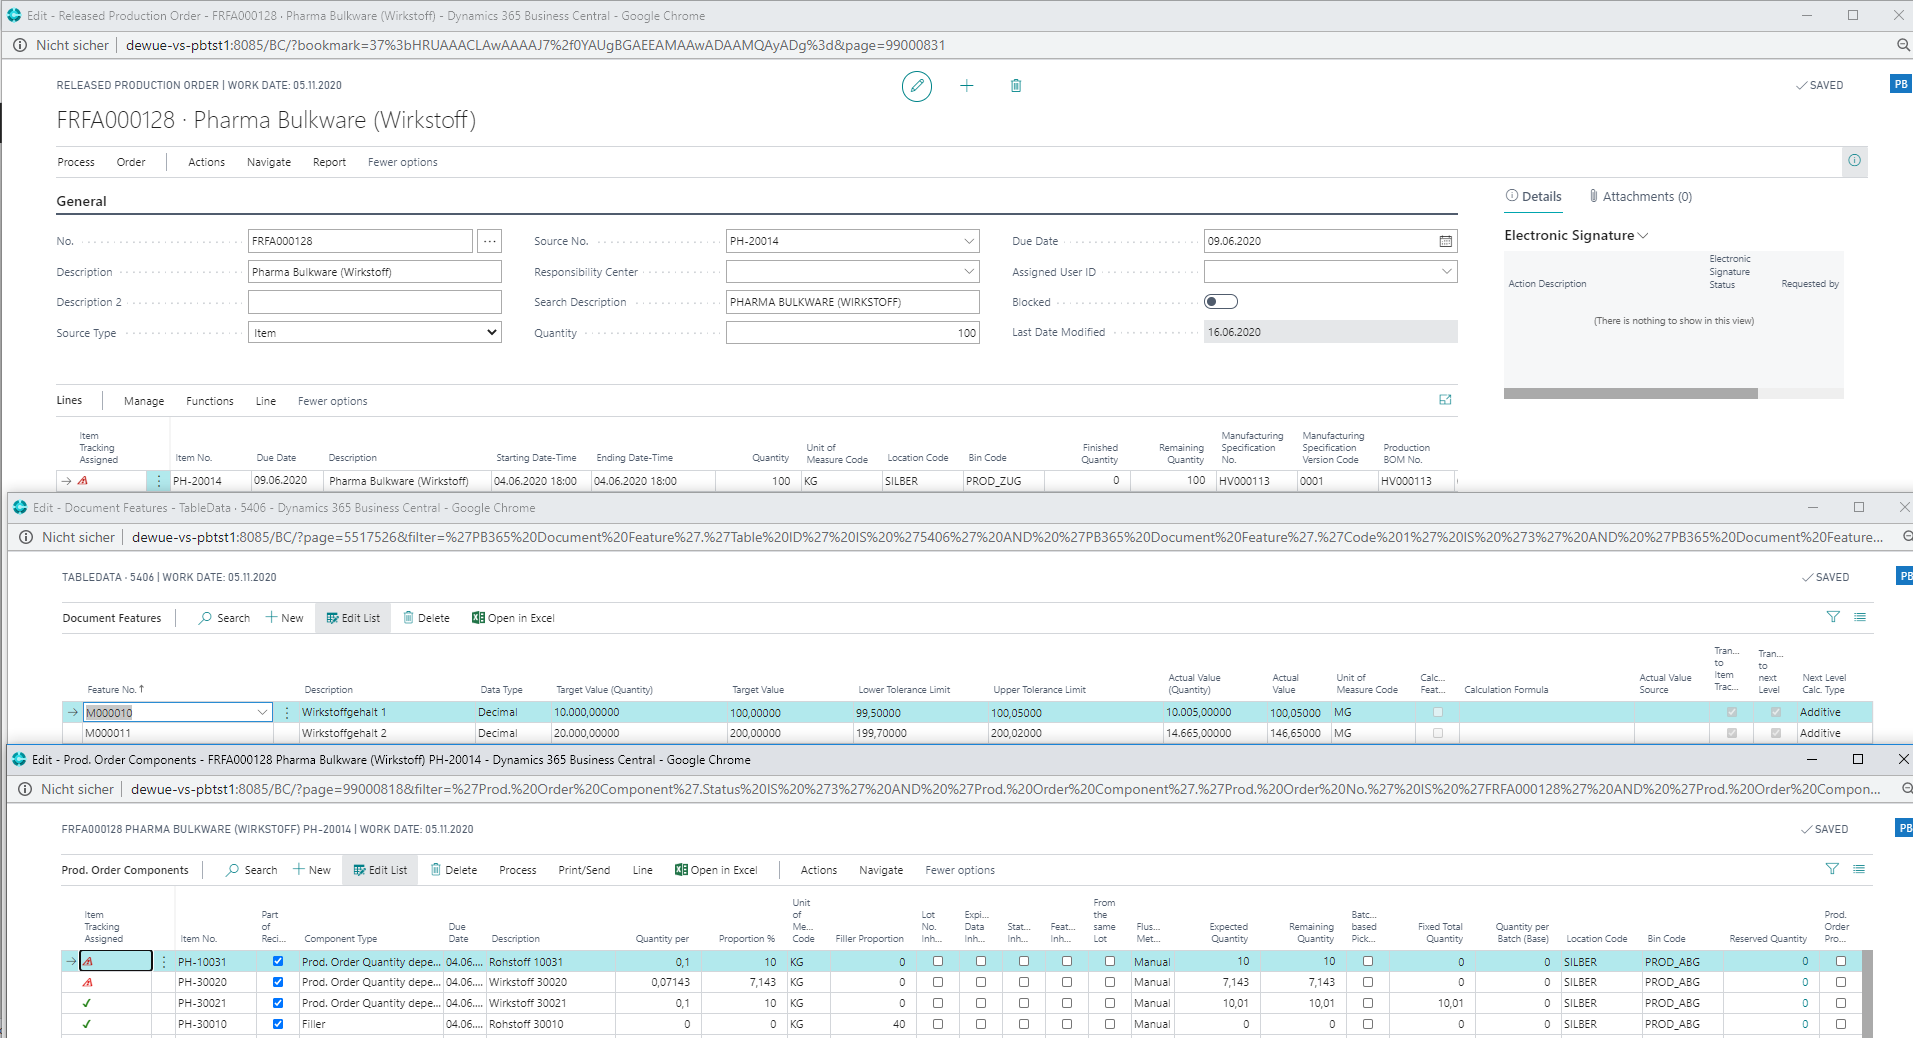Click the trash delete icon in production order
Screen dimensions: 1913x1038
(x=1016, y=86)
